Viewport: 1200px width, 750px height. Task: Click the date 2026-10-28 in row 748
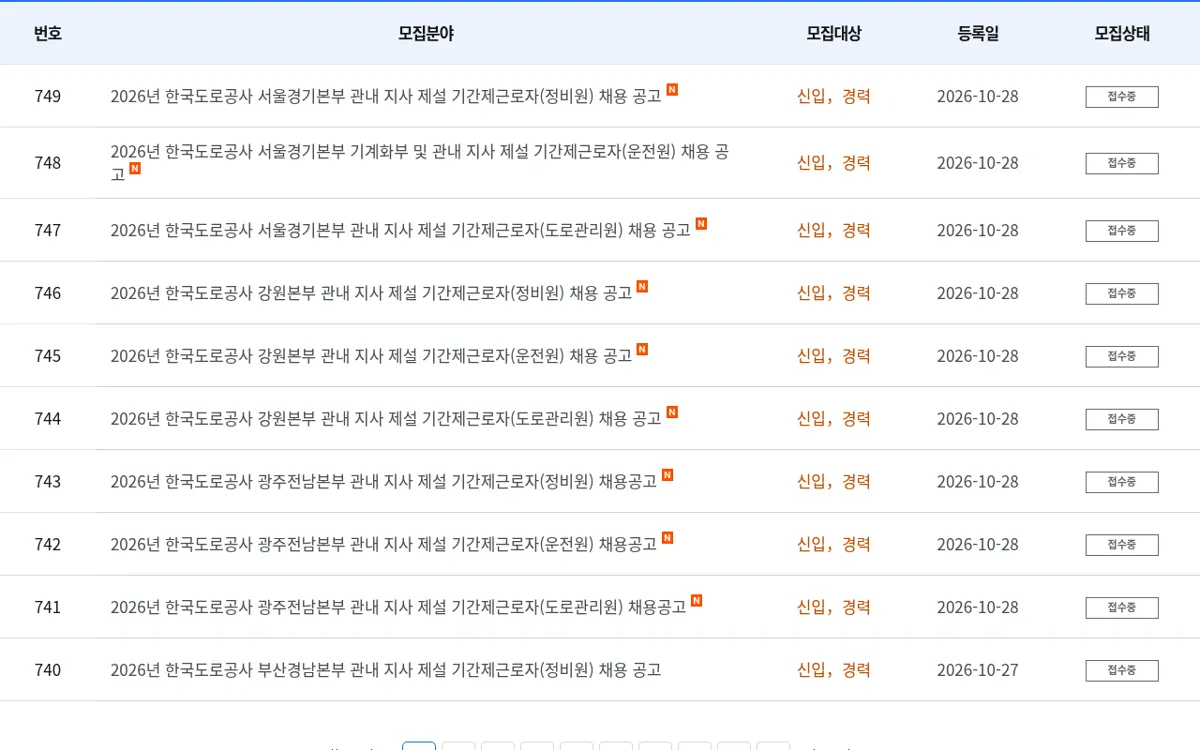978,162
